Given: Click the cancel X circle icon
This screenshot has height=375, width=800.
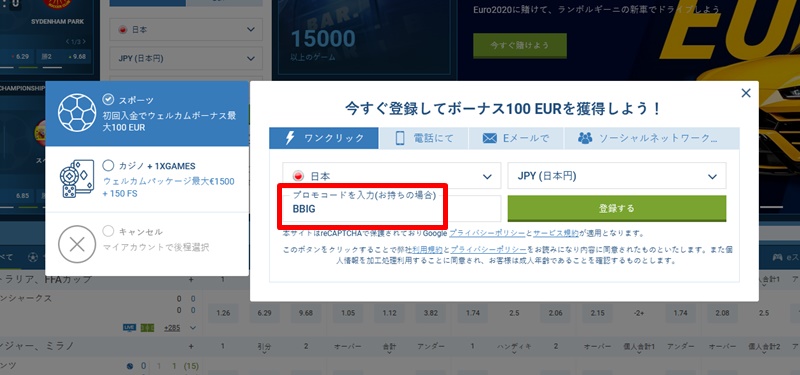Looking at the screenshot, I should [77, 244].
